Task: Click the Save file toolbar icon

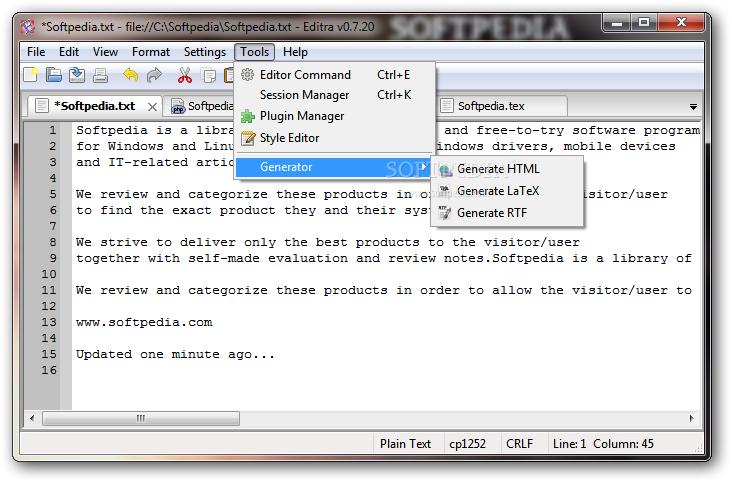Action: [77, 75]
